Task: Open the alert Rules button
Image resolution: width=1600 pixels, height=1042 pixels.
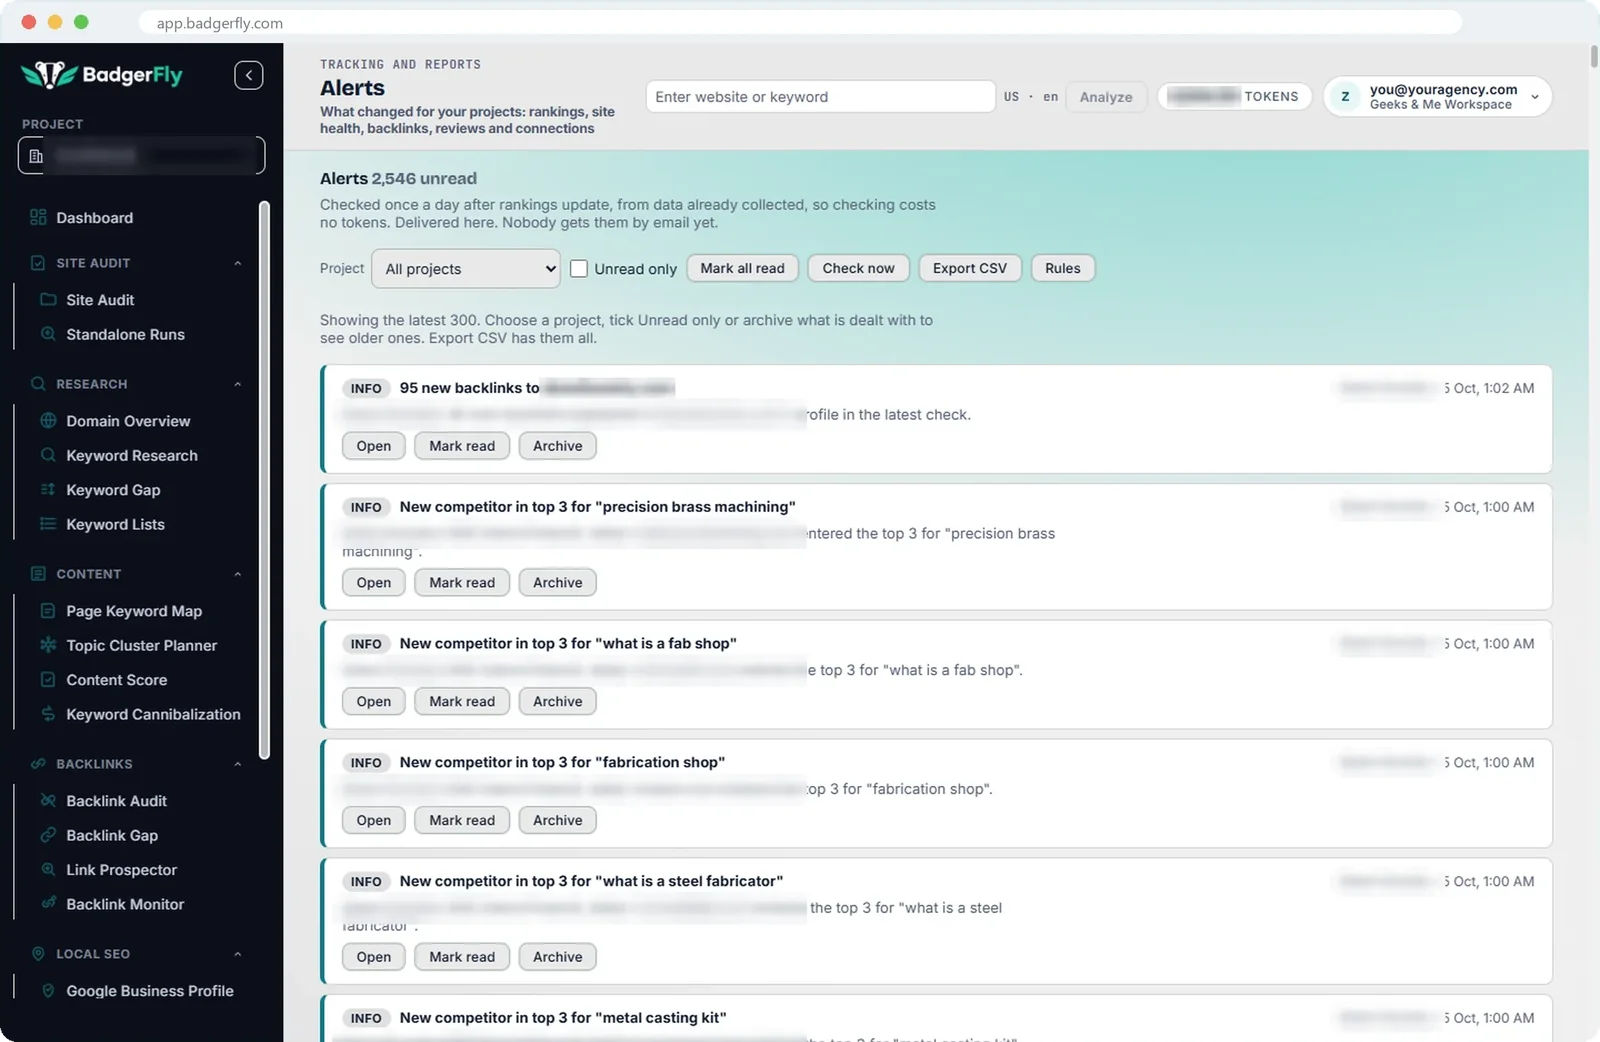Action: click(1063, 268)
